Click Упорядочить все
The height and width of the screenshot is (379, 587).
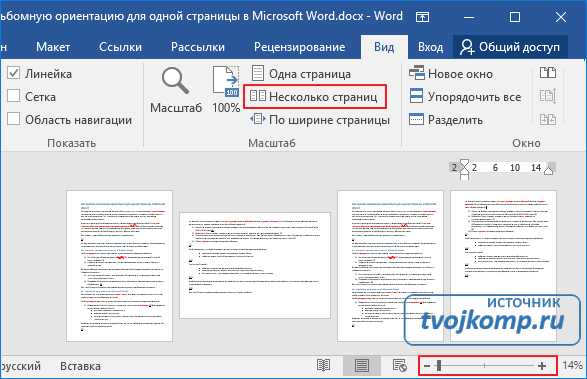465,97
